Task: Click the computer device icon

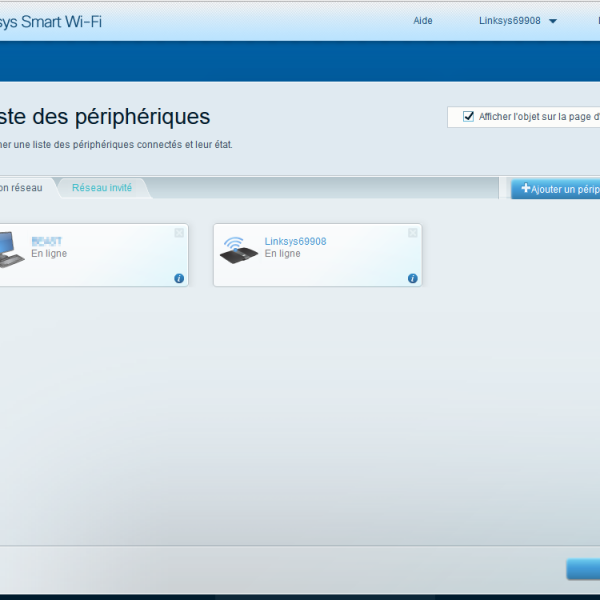Action: [10, 248]
